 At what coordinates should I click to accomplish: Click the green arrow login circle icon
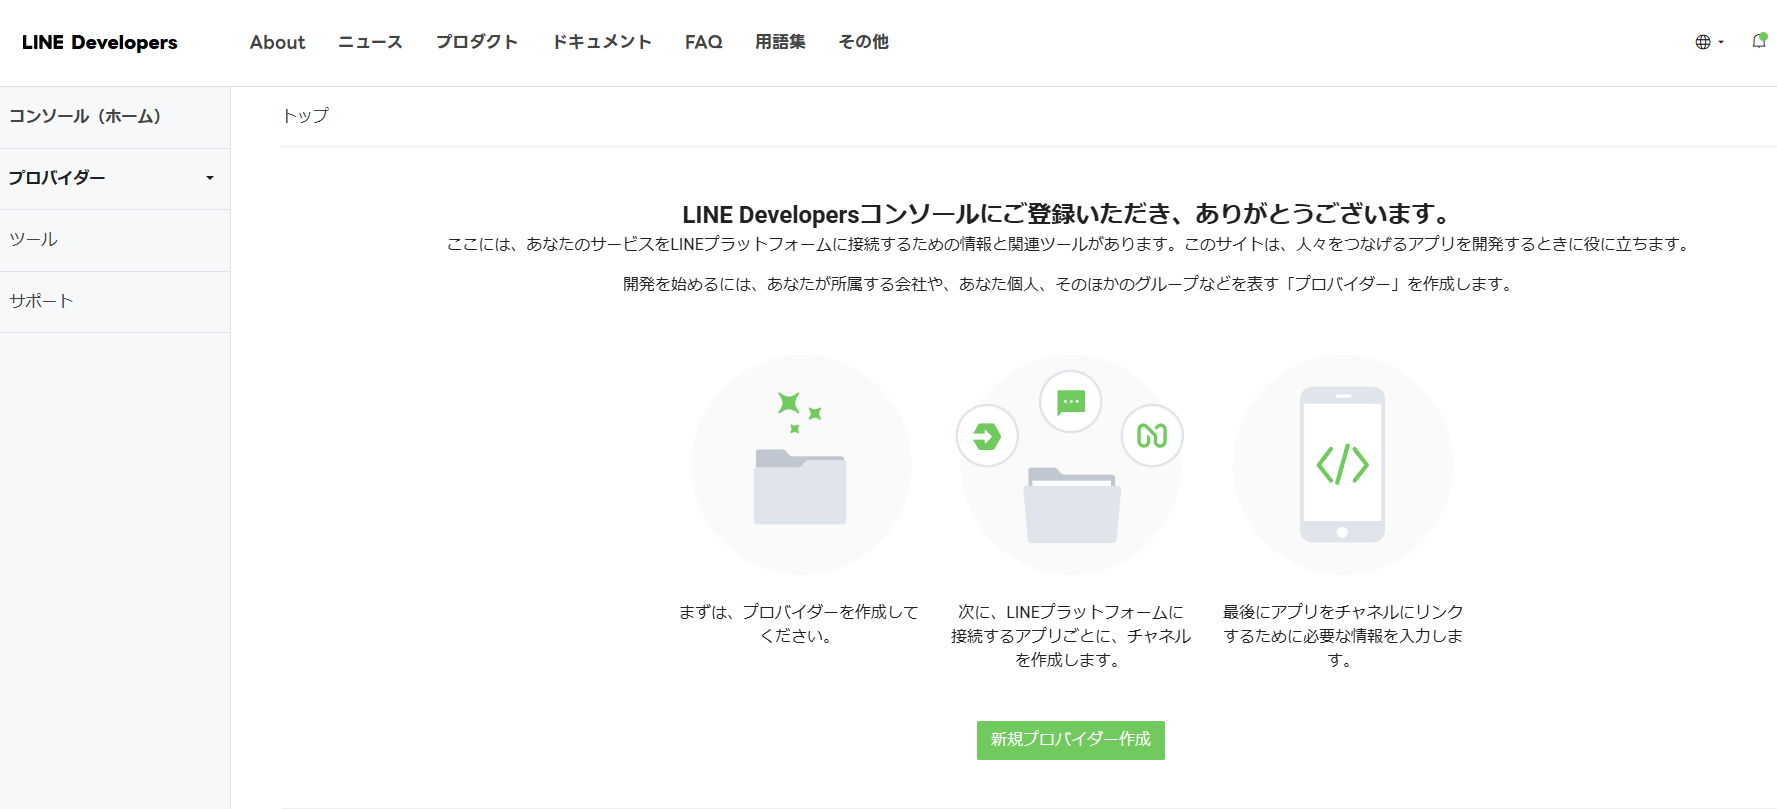coord(987,436)
